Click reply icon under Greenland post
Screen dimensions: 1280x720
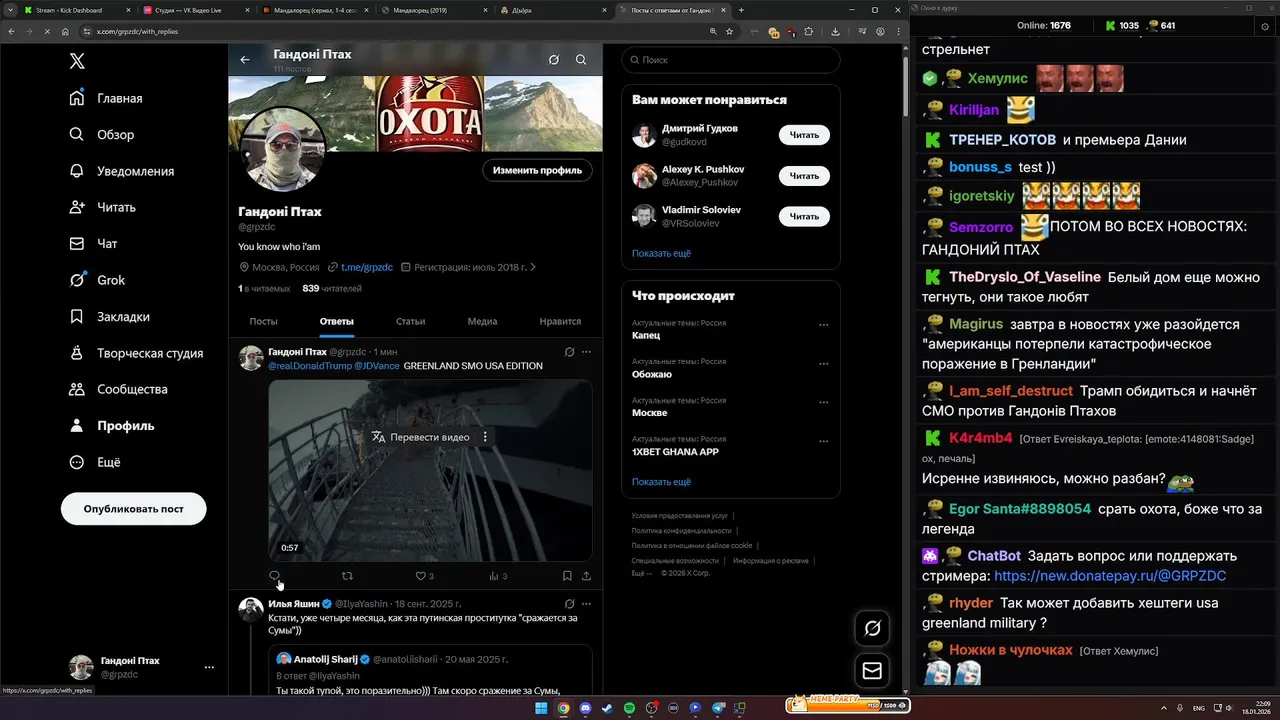click(274, 576)
